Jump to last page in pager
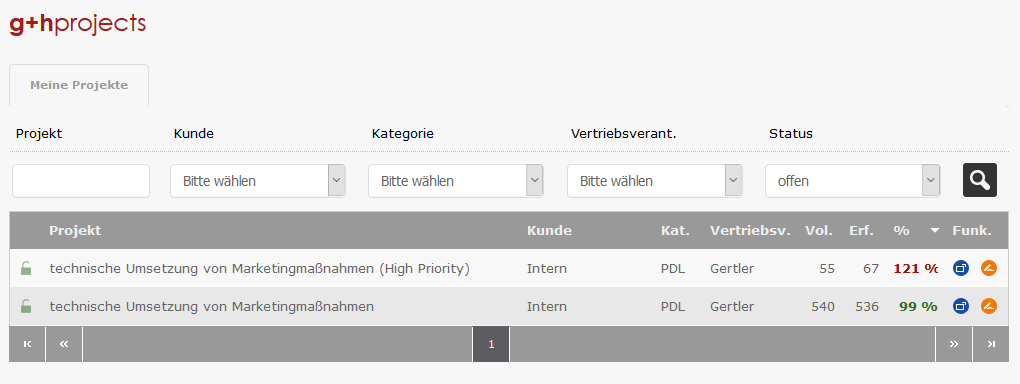This screenshot has height=384, width=1020. click(991, 344)
